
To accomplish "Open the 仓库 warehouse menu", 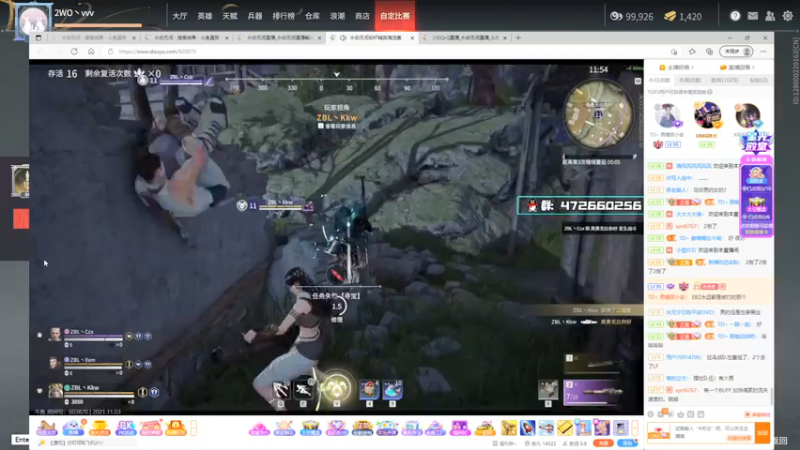I will coord(312,16).
